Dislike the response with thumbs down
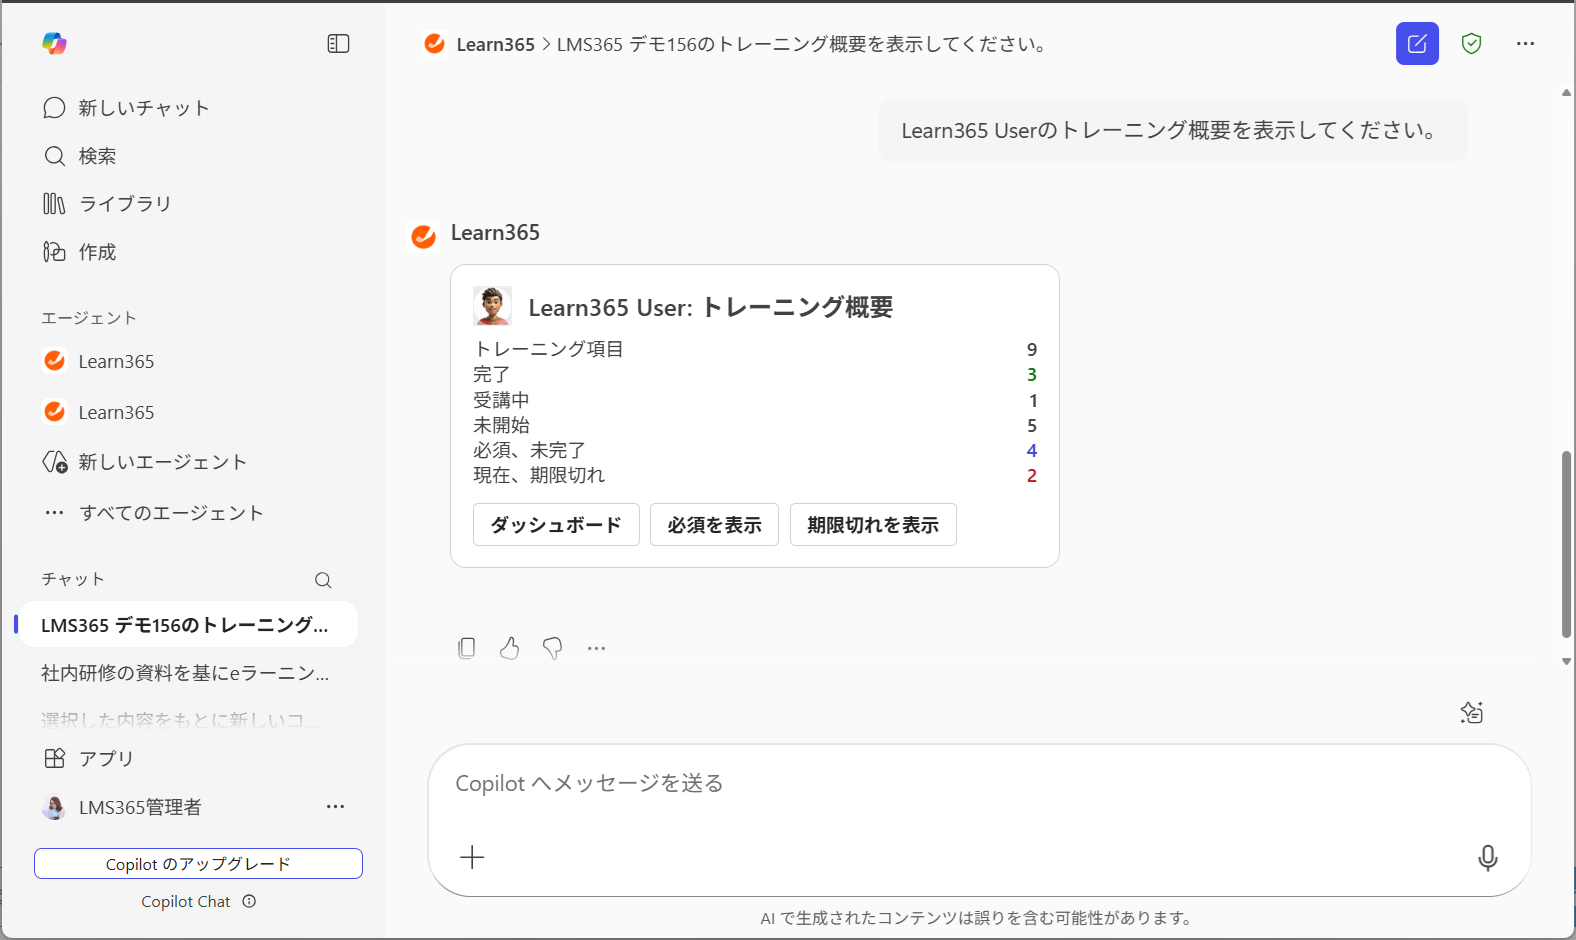Image resolution: width=1576 pixels, height=940 pixels. click(553, 648)
